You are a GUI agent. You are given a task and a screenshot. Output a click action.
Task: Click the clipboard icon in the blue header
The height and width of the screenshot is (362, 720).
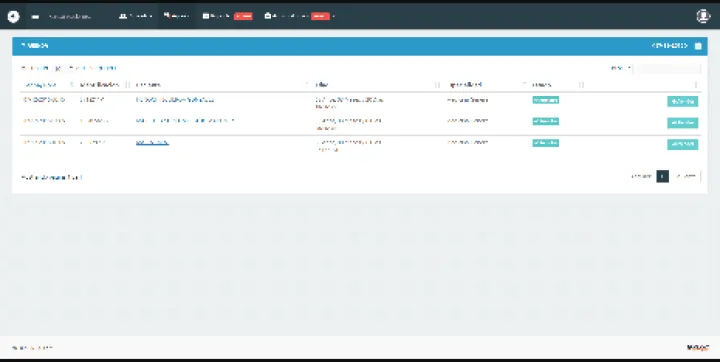click(698, 46)
